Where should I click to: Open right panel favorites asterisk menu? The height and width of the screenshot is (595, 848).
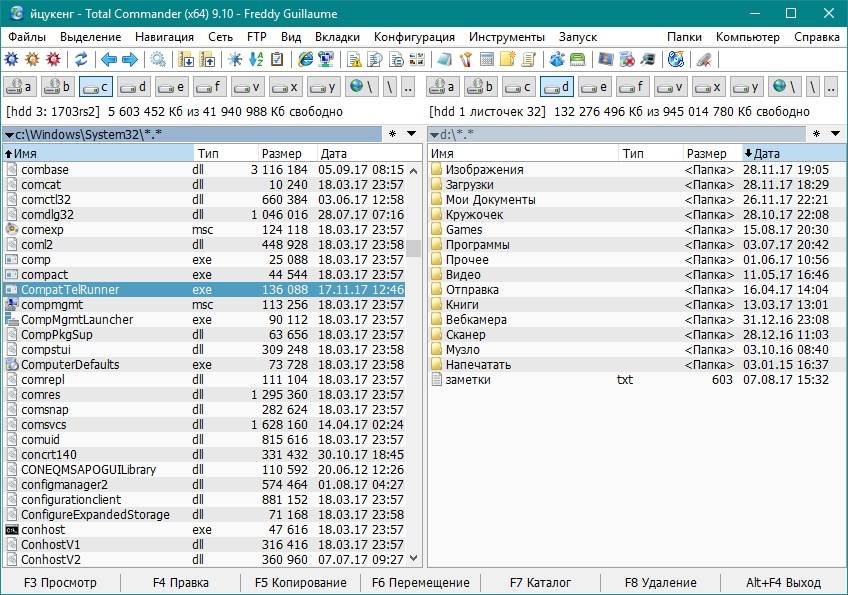tap(816, 134)
